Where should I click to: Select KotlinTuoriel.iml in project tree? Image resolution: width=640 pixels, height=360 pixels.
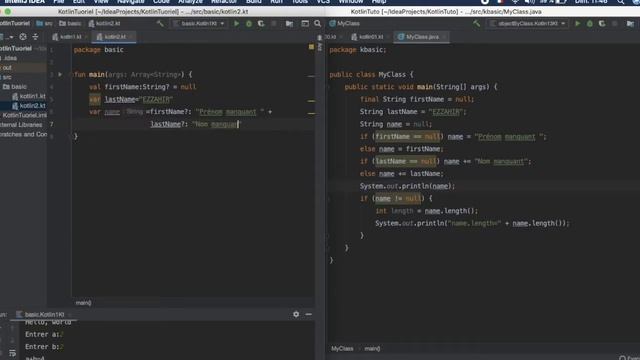[24, 115]
